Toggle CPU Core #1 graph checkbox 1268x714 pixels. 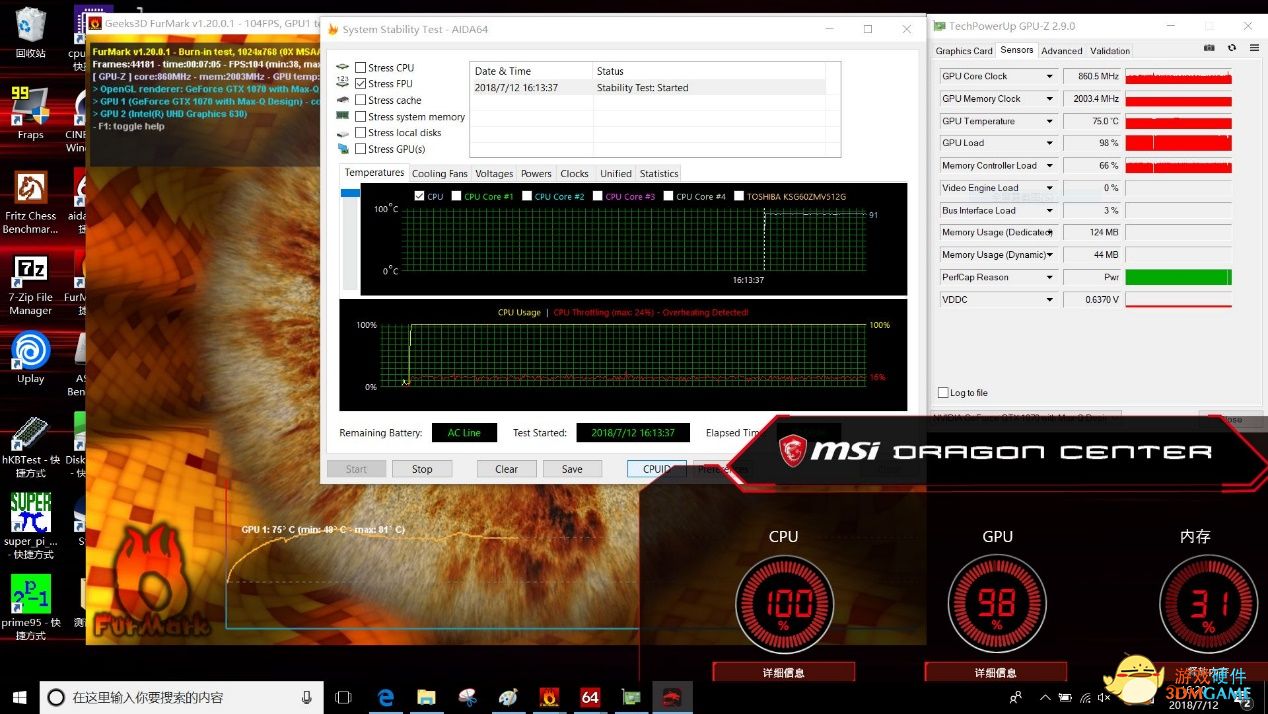(x=456, y=196)
